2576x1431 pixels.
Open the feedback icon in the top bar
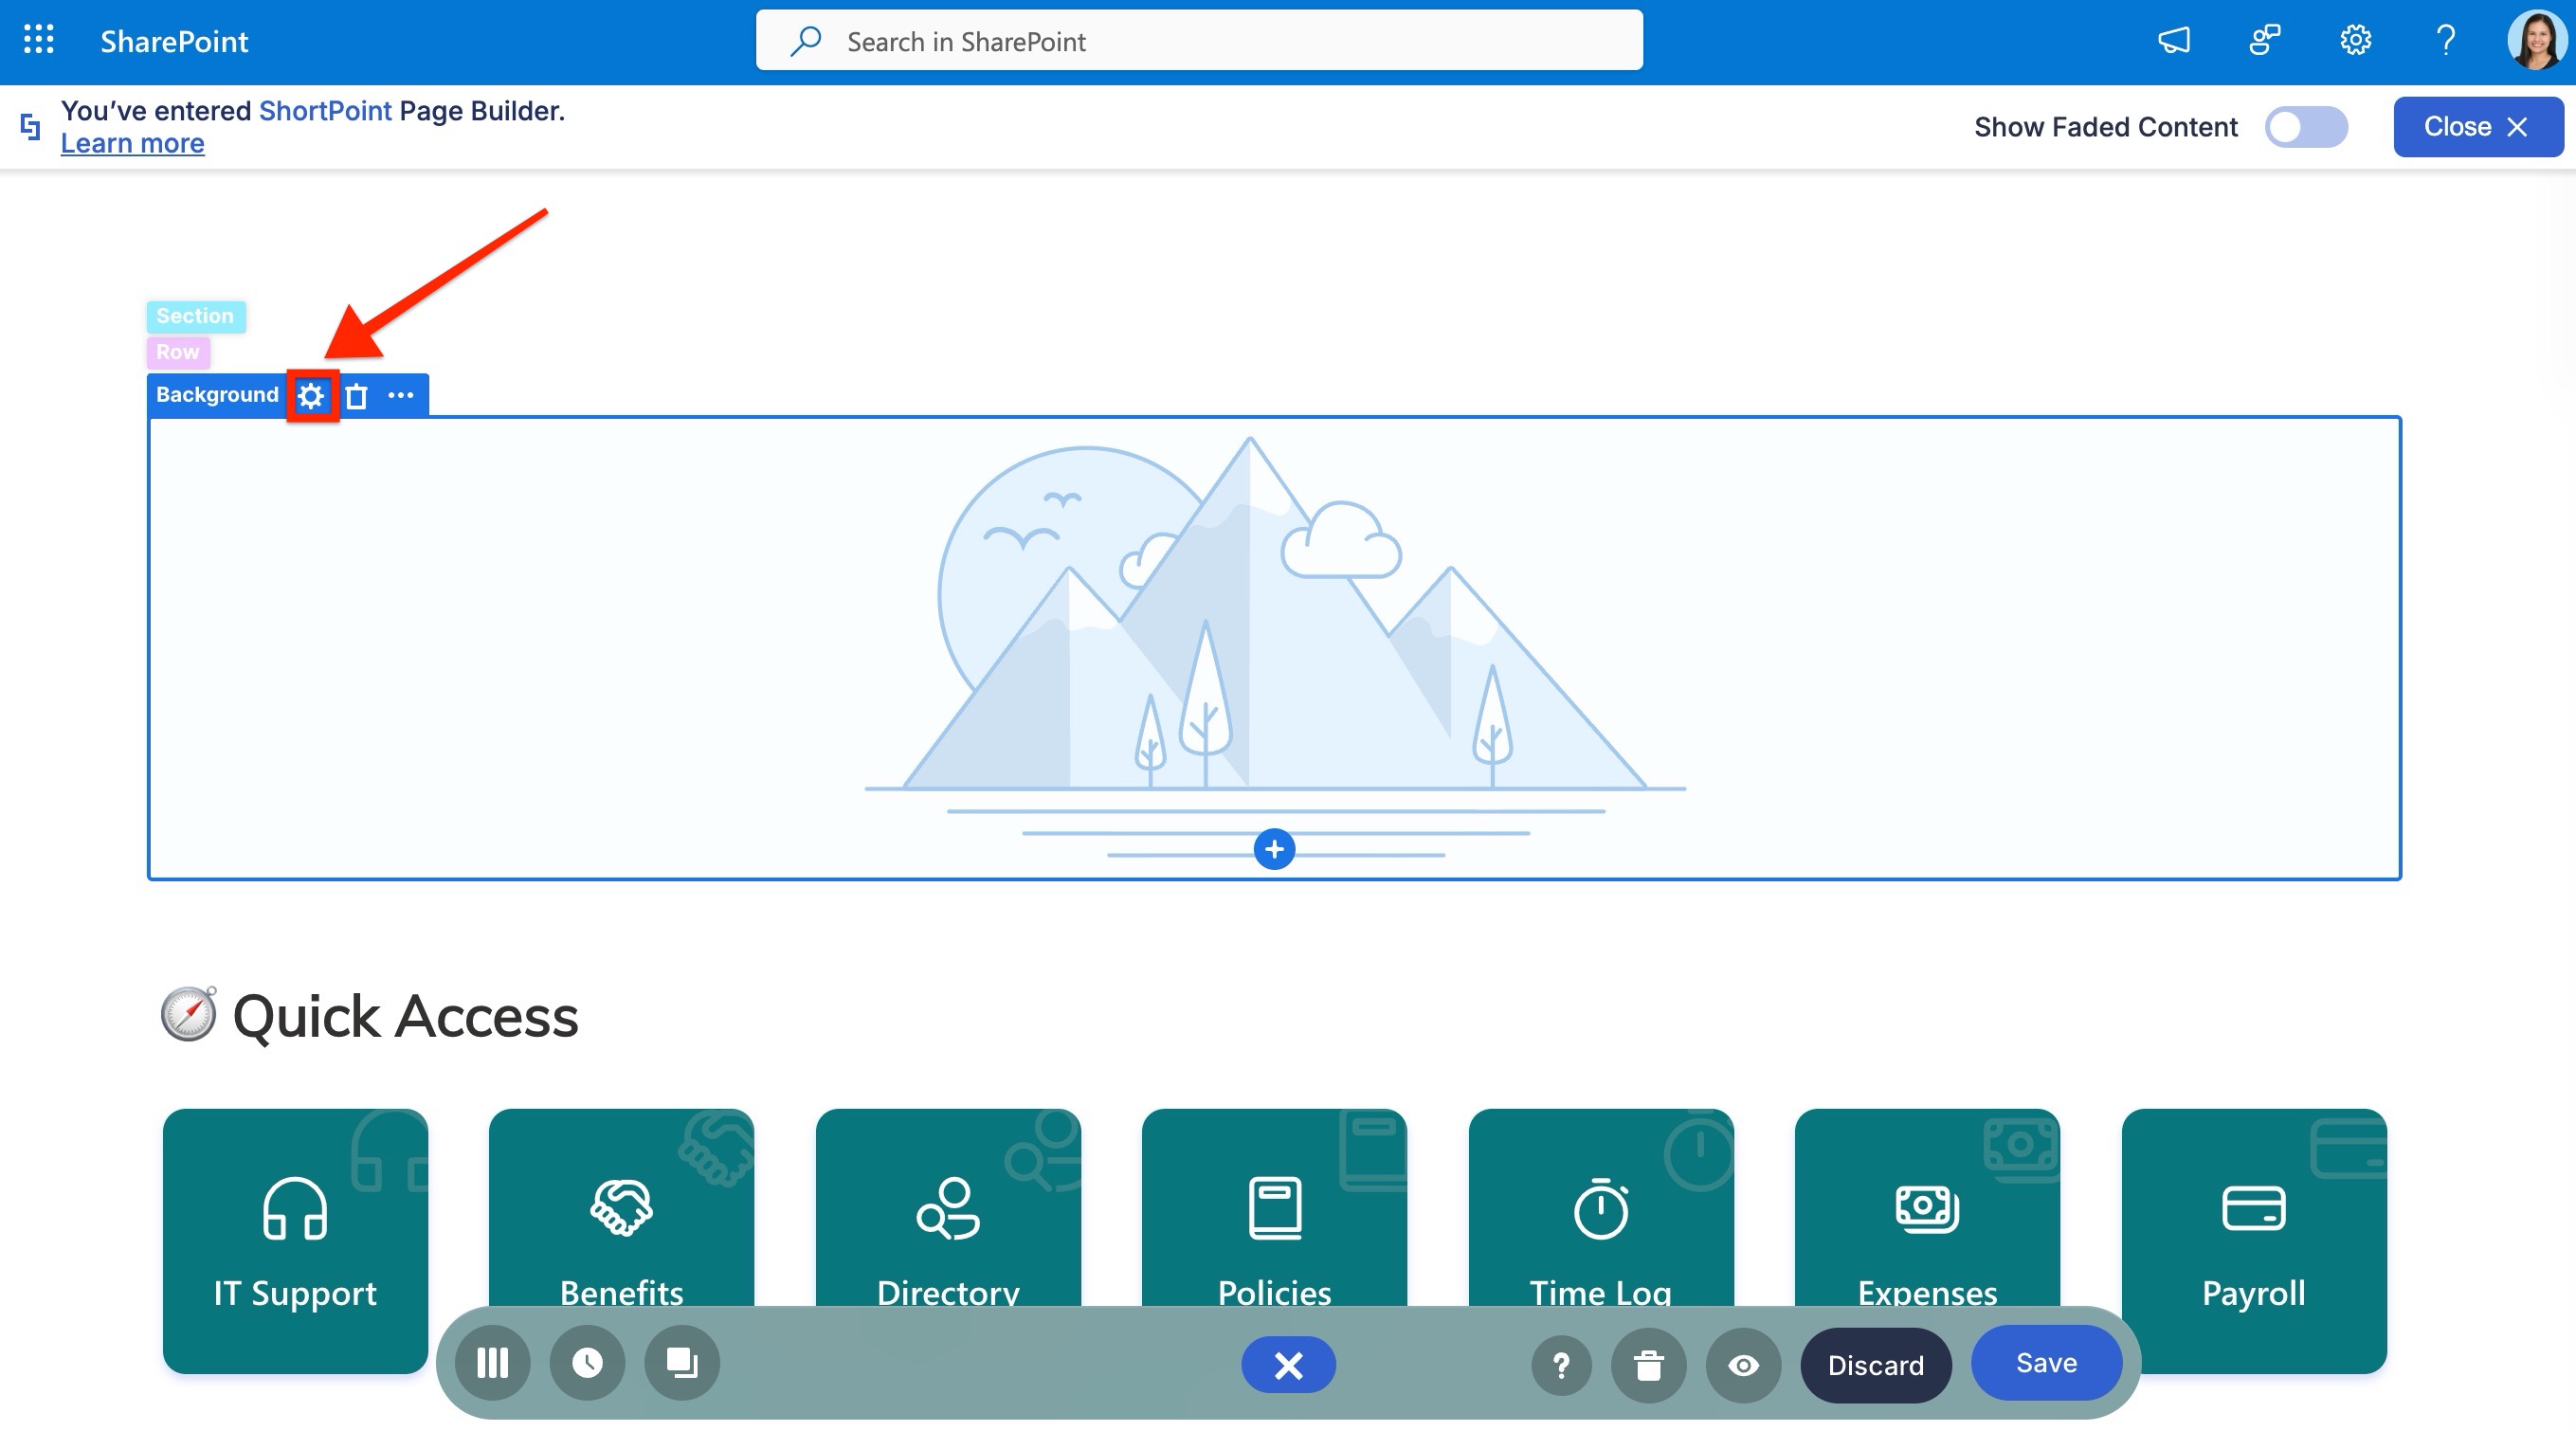pos(2263,41)
